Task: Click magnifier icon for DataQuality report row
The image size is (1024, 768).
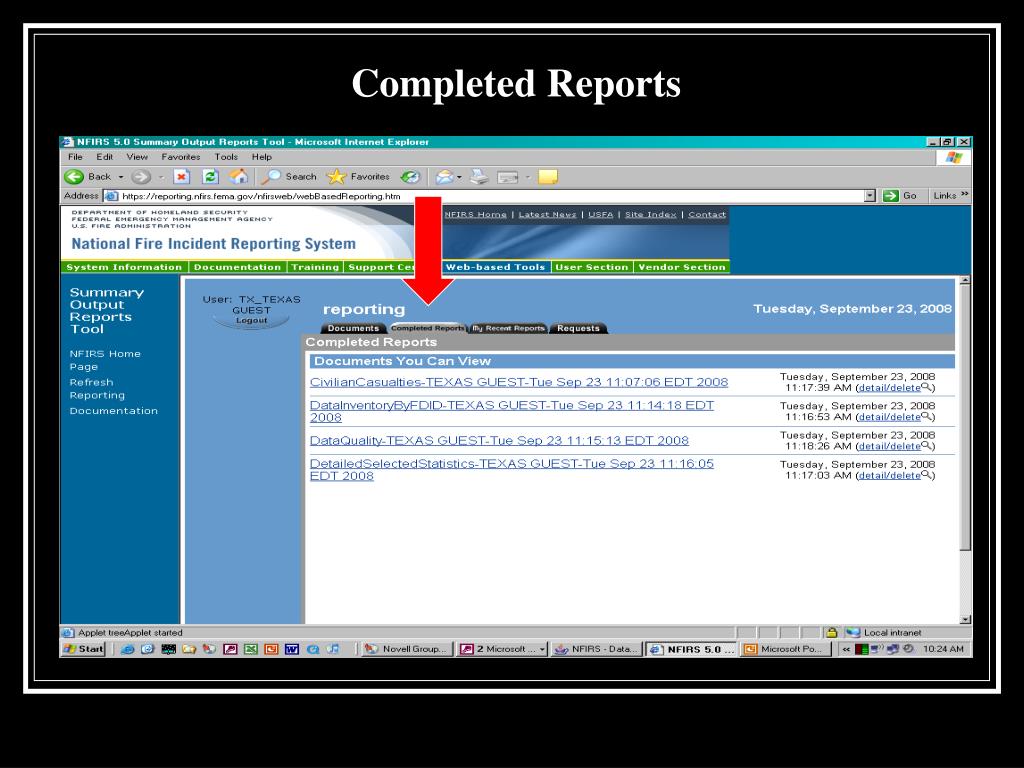Action: (926, 445)
